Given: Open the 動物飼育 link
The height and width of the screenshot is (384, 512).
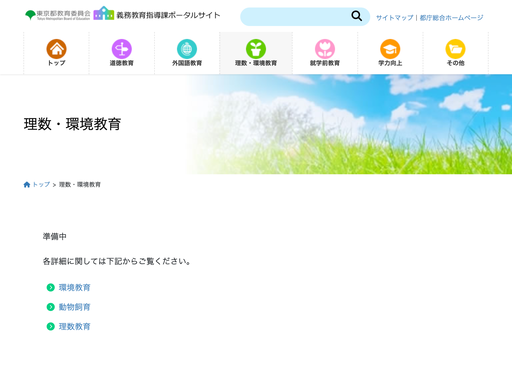Looking at the screenshot, I should (x=75, y=307).
